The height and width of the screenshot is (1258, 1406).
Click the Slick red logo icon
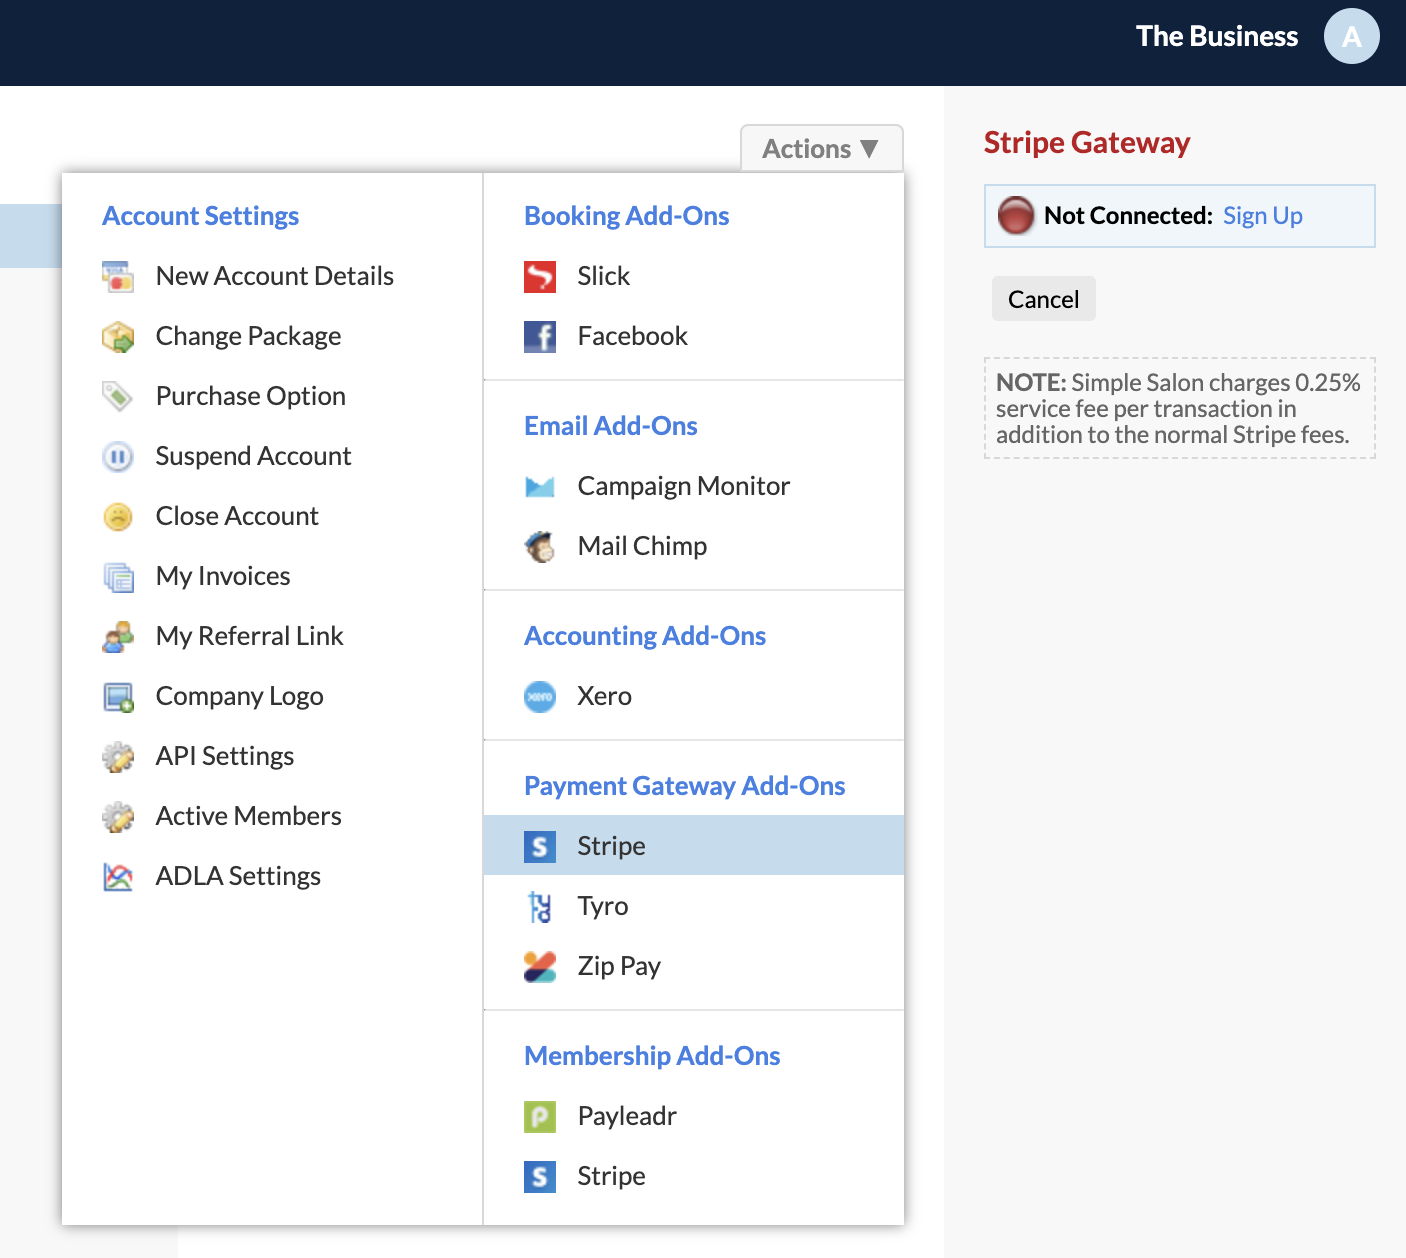click(540, 276)
